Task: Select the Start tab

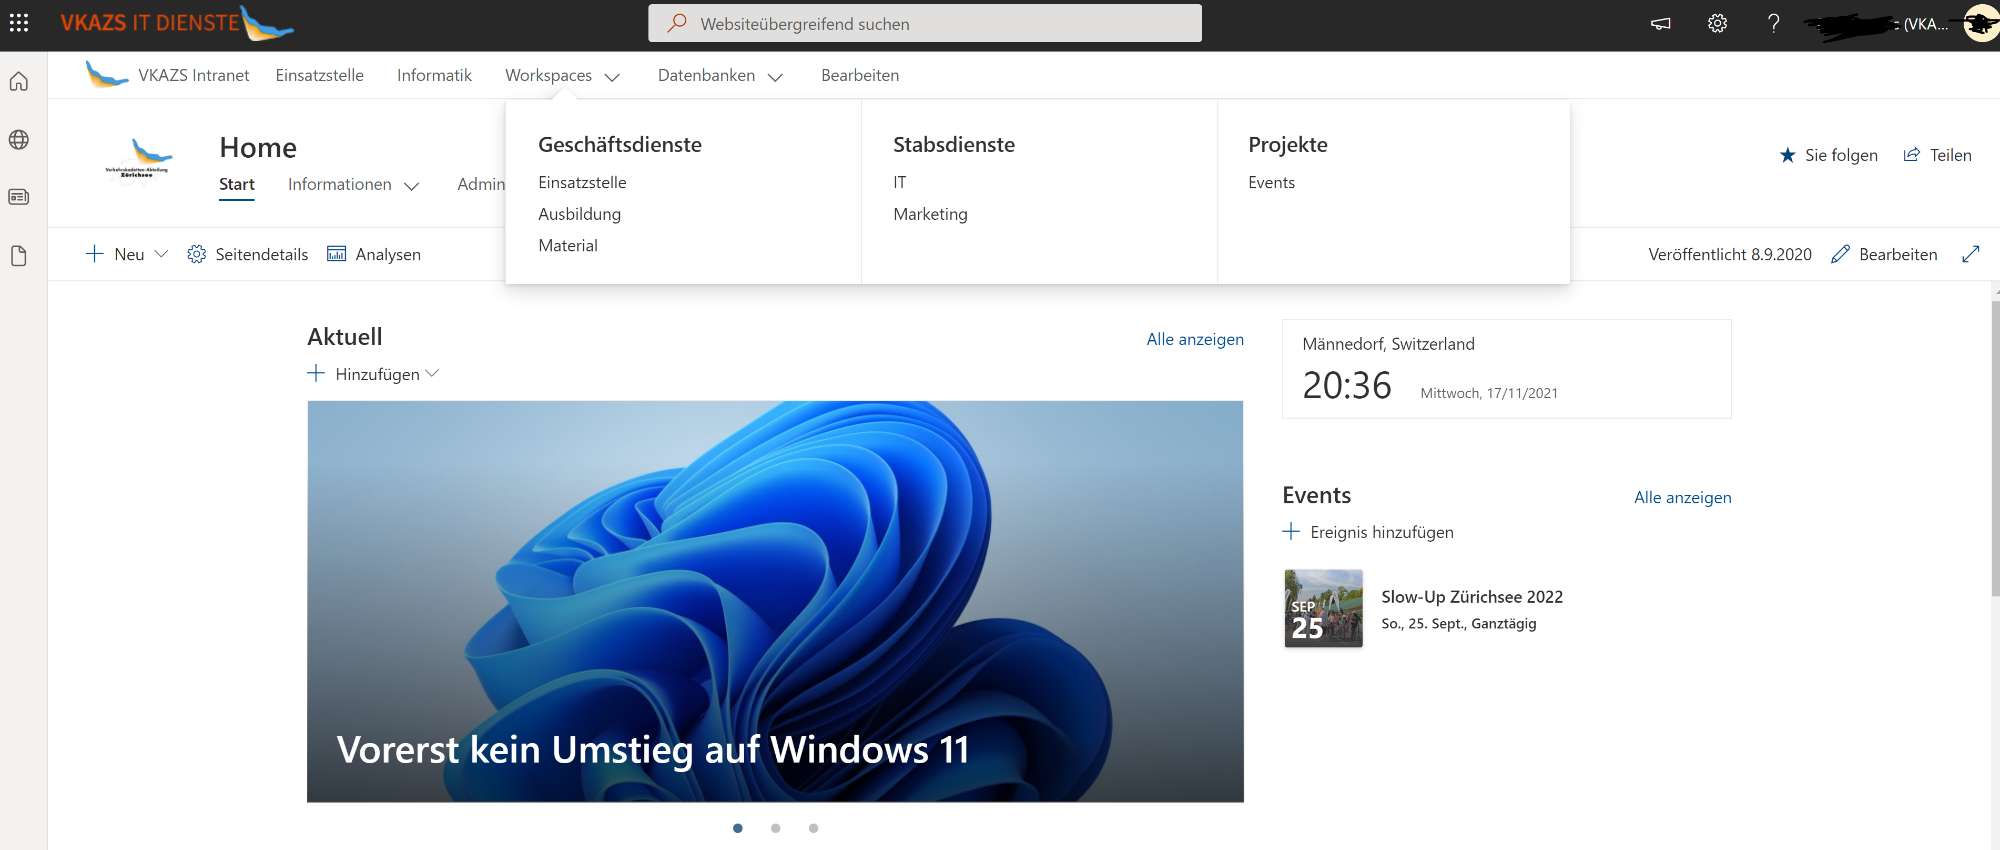Action: click(x=237, y=184)
